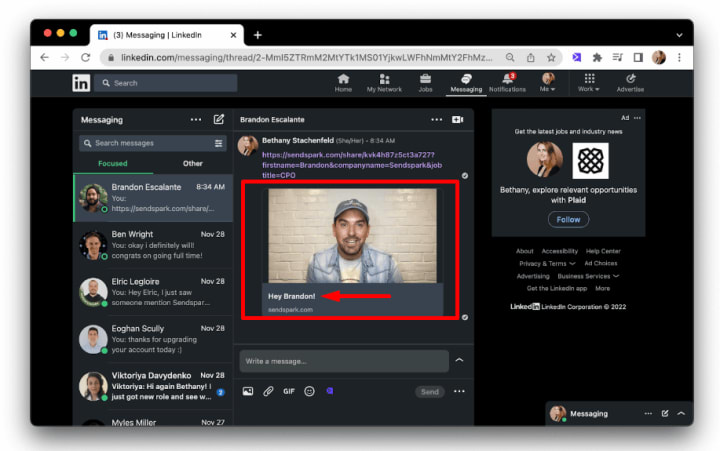The width and height of the screenshot is (720, 451).
Task: Click the LinkedIn search box
Action: pyautogui.click(x=166, y=83)
